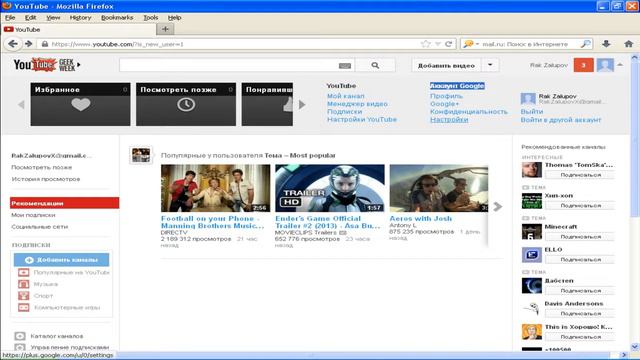Click the Computer games subscription icon
The height and width of the screenshot is (360, 640).
[24, 307]
